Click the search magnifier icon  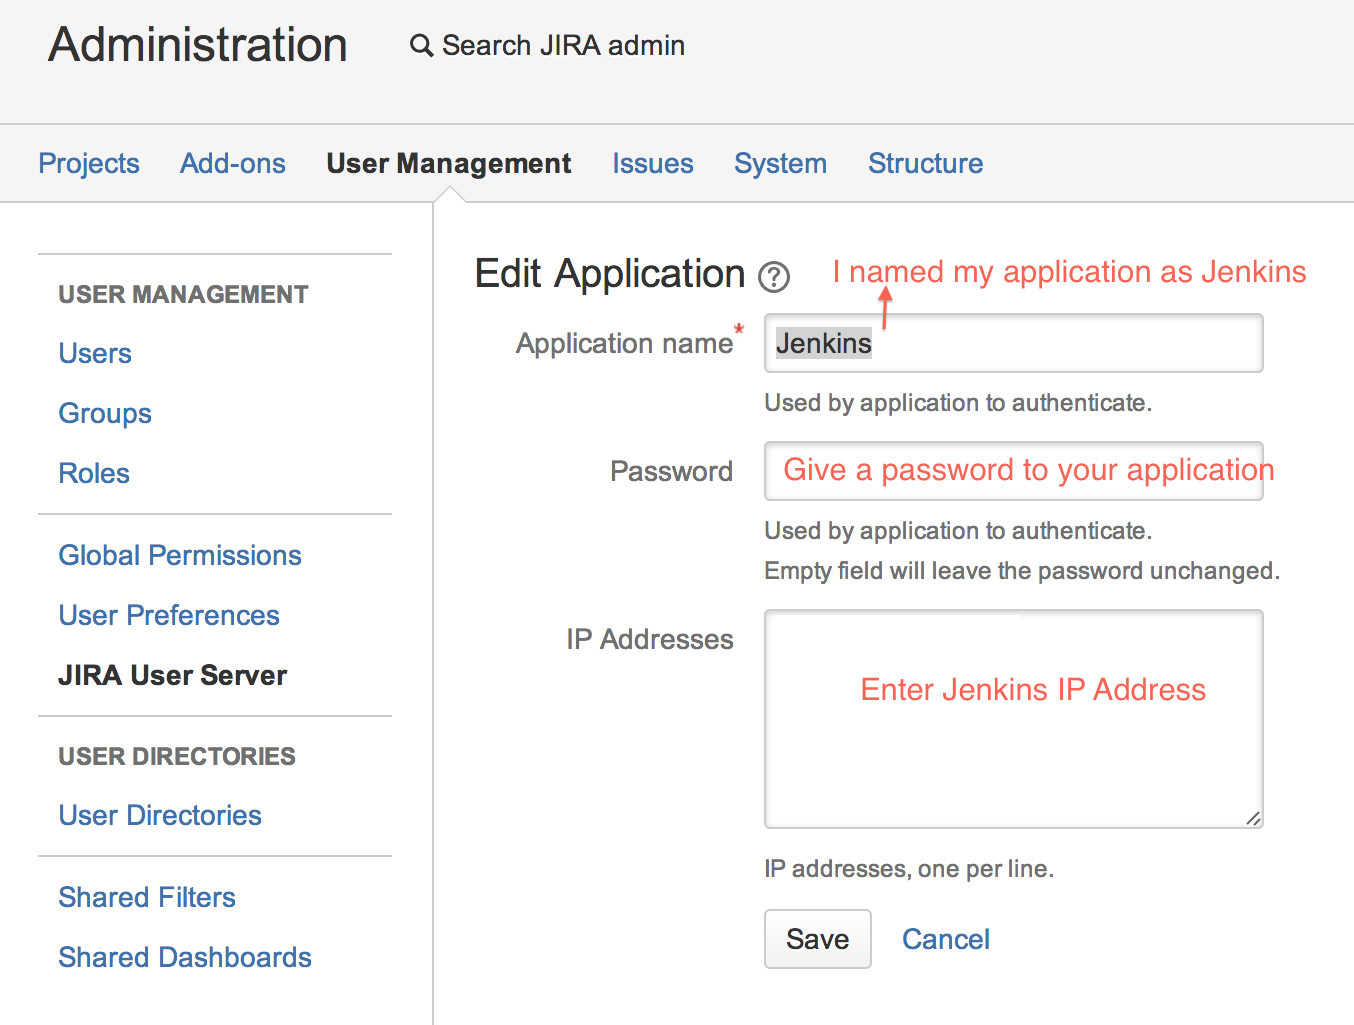pyautogui.click(x=421, y=46)
